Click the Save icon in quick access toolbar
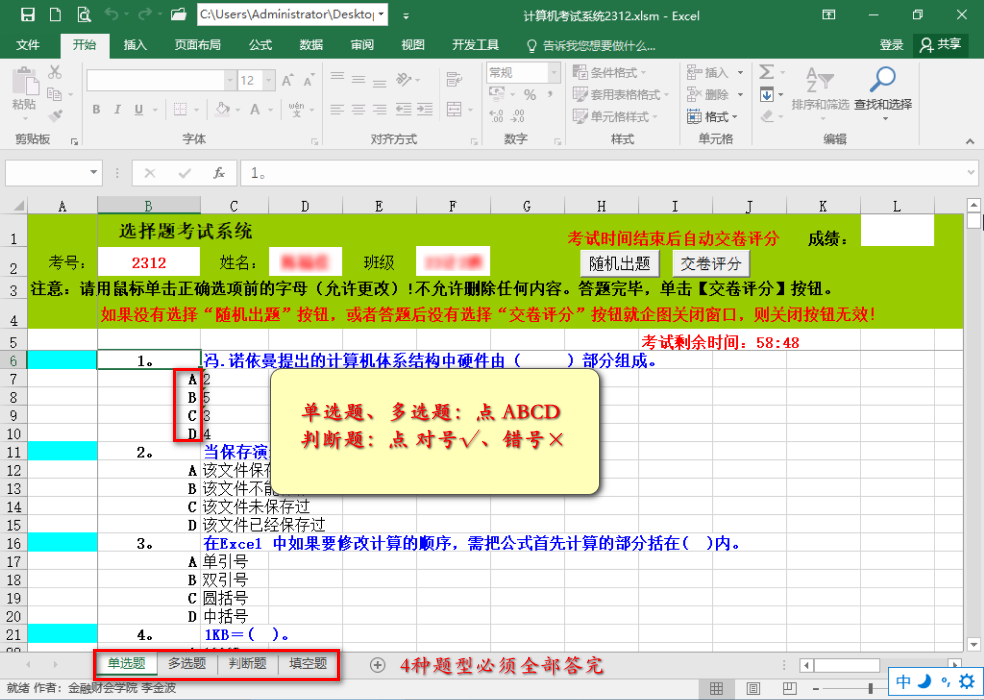Viewport: 984px width, 700px height. coord(28,14)
